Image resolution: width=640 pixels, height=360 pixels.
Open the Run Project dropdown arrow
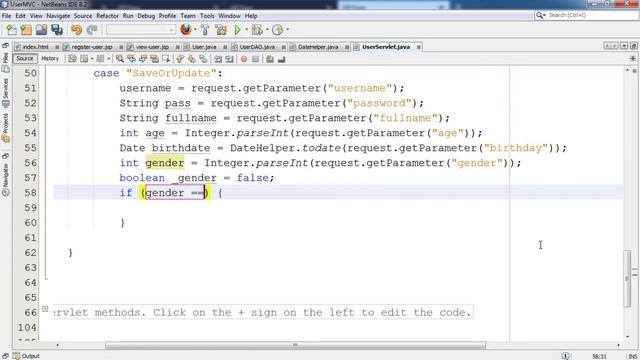click(246, 29)
